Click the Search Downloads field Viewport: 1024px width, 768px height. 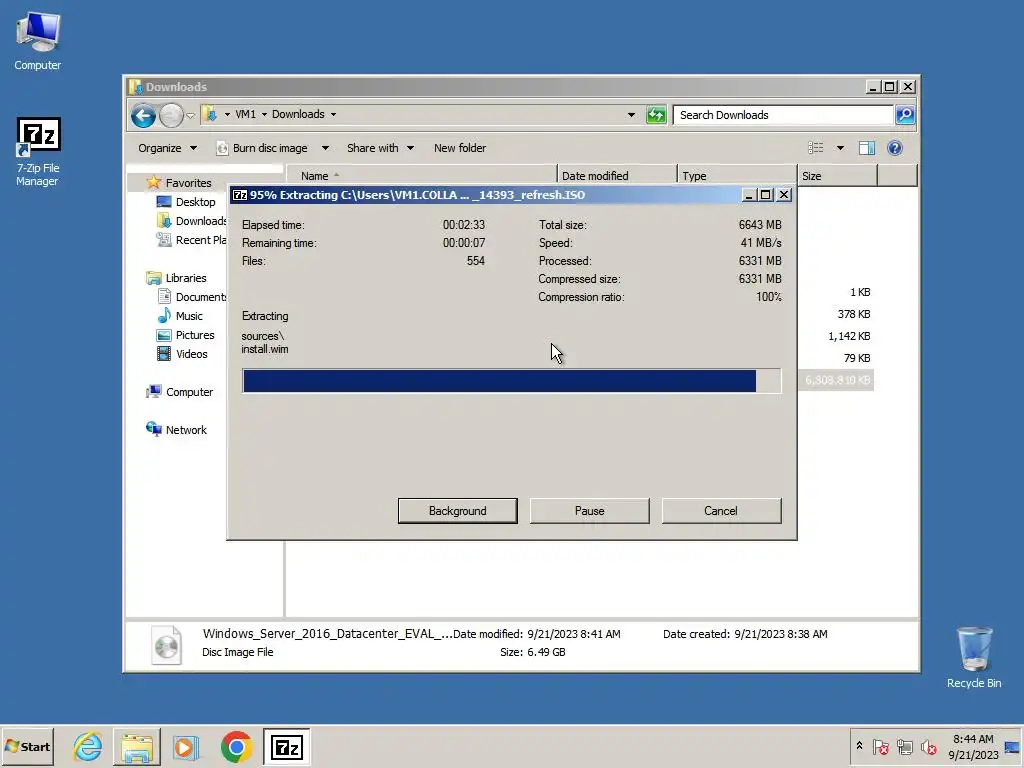point(783,115)
